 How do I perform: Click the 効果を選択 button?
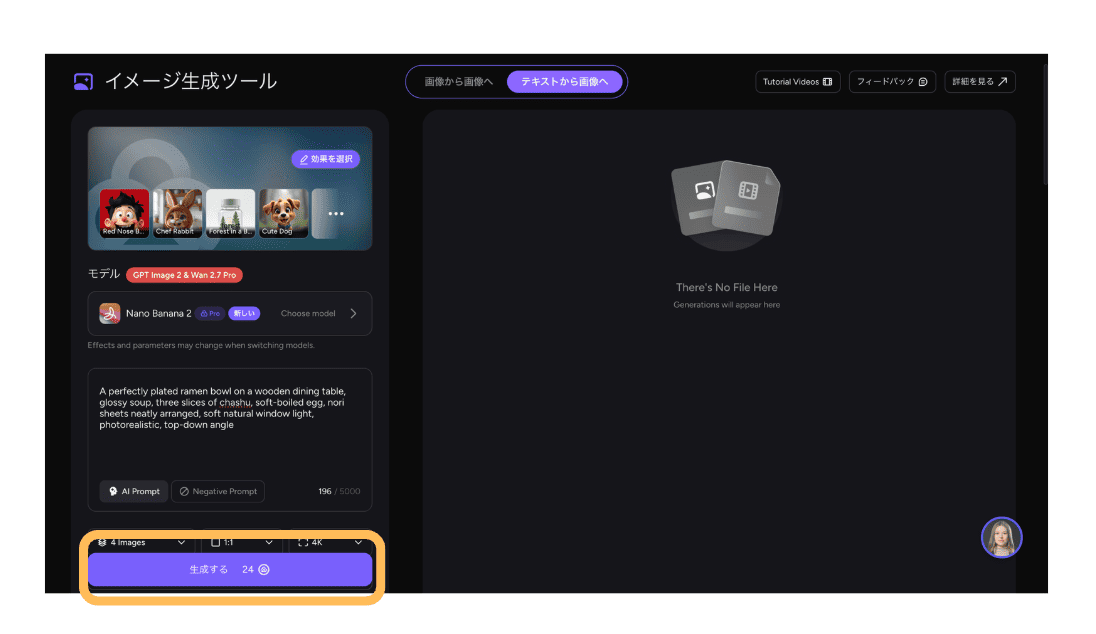(x=326, y=159)
